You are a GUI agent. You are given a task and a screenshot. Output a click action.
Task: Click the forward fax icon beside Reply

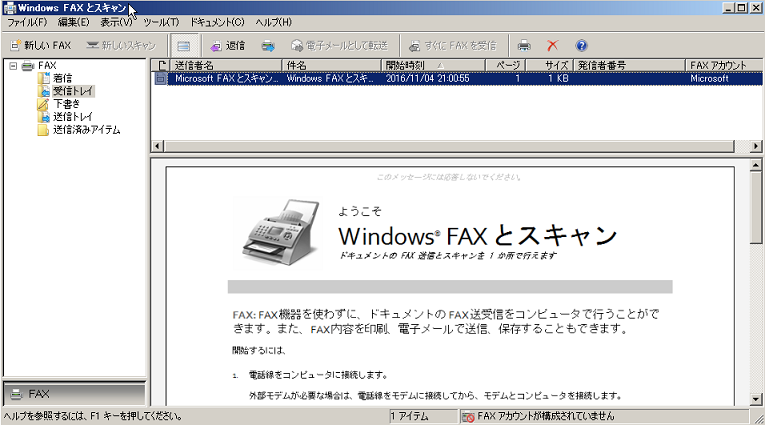[268, 46]
